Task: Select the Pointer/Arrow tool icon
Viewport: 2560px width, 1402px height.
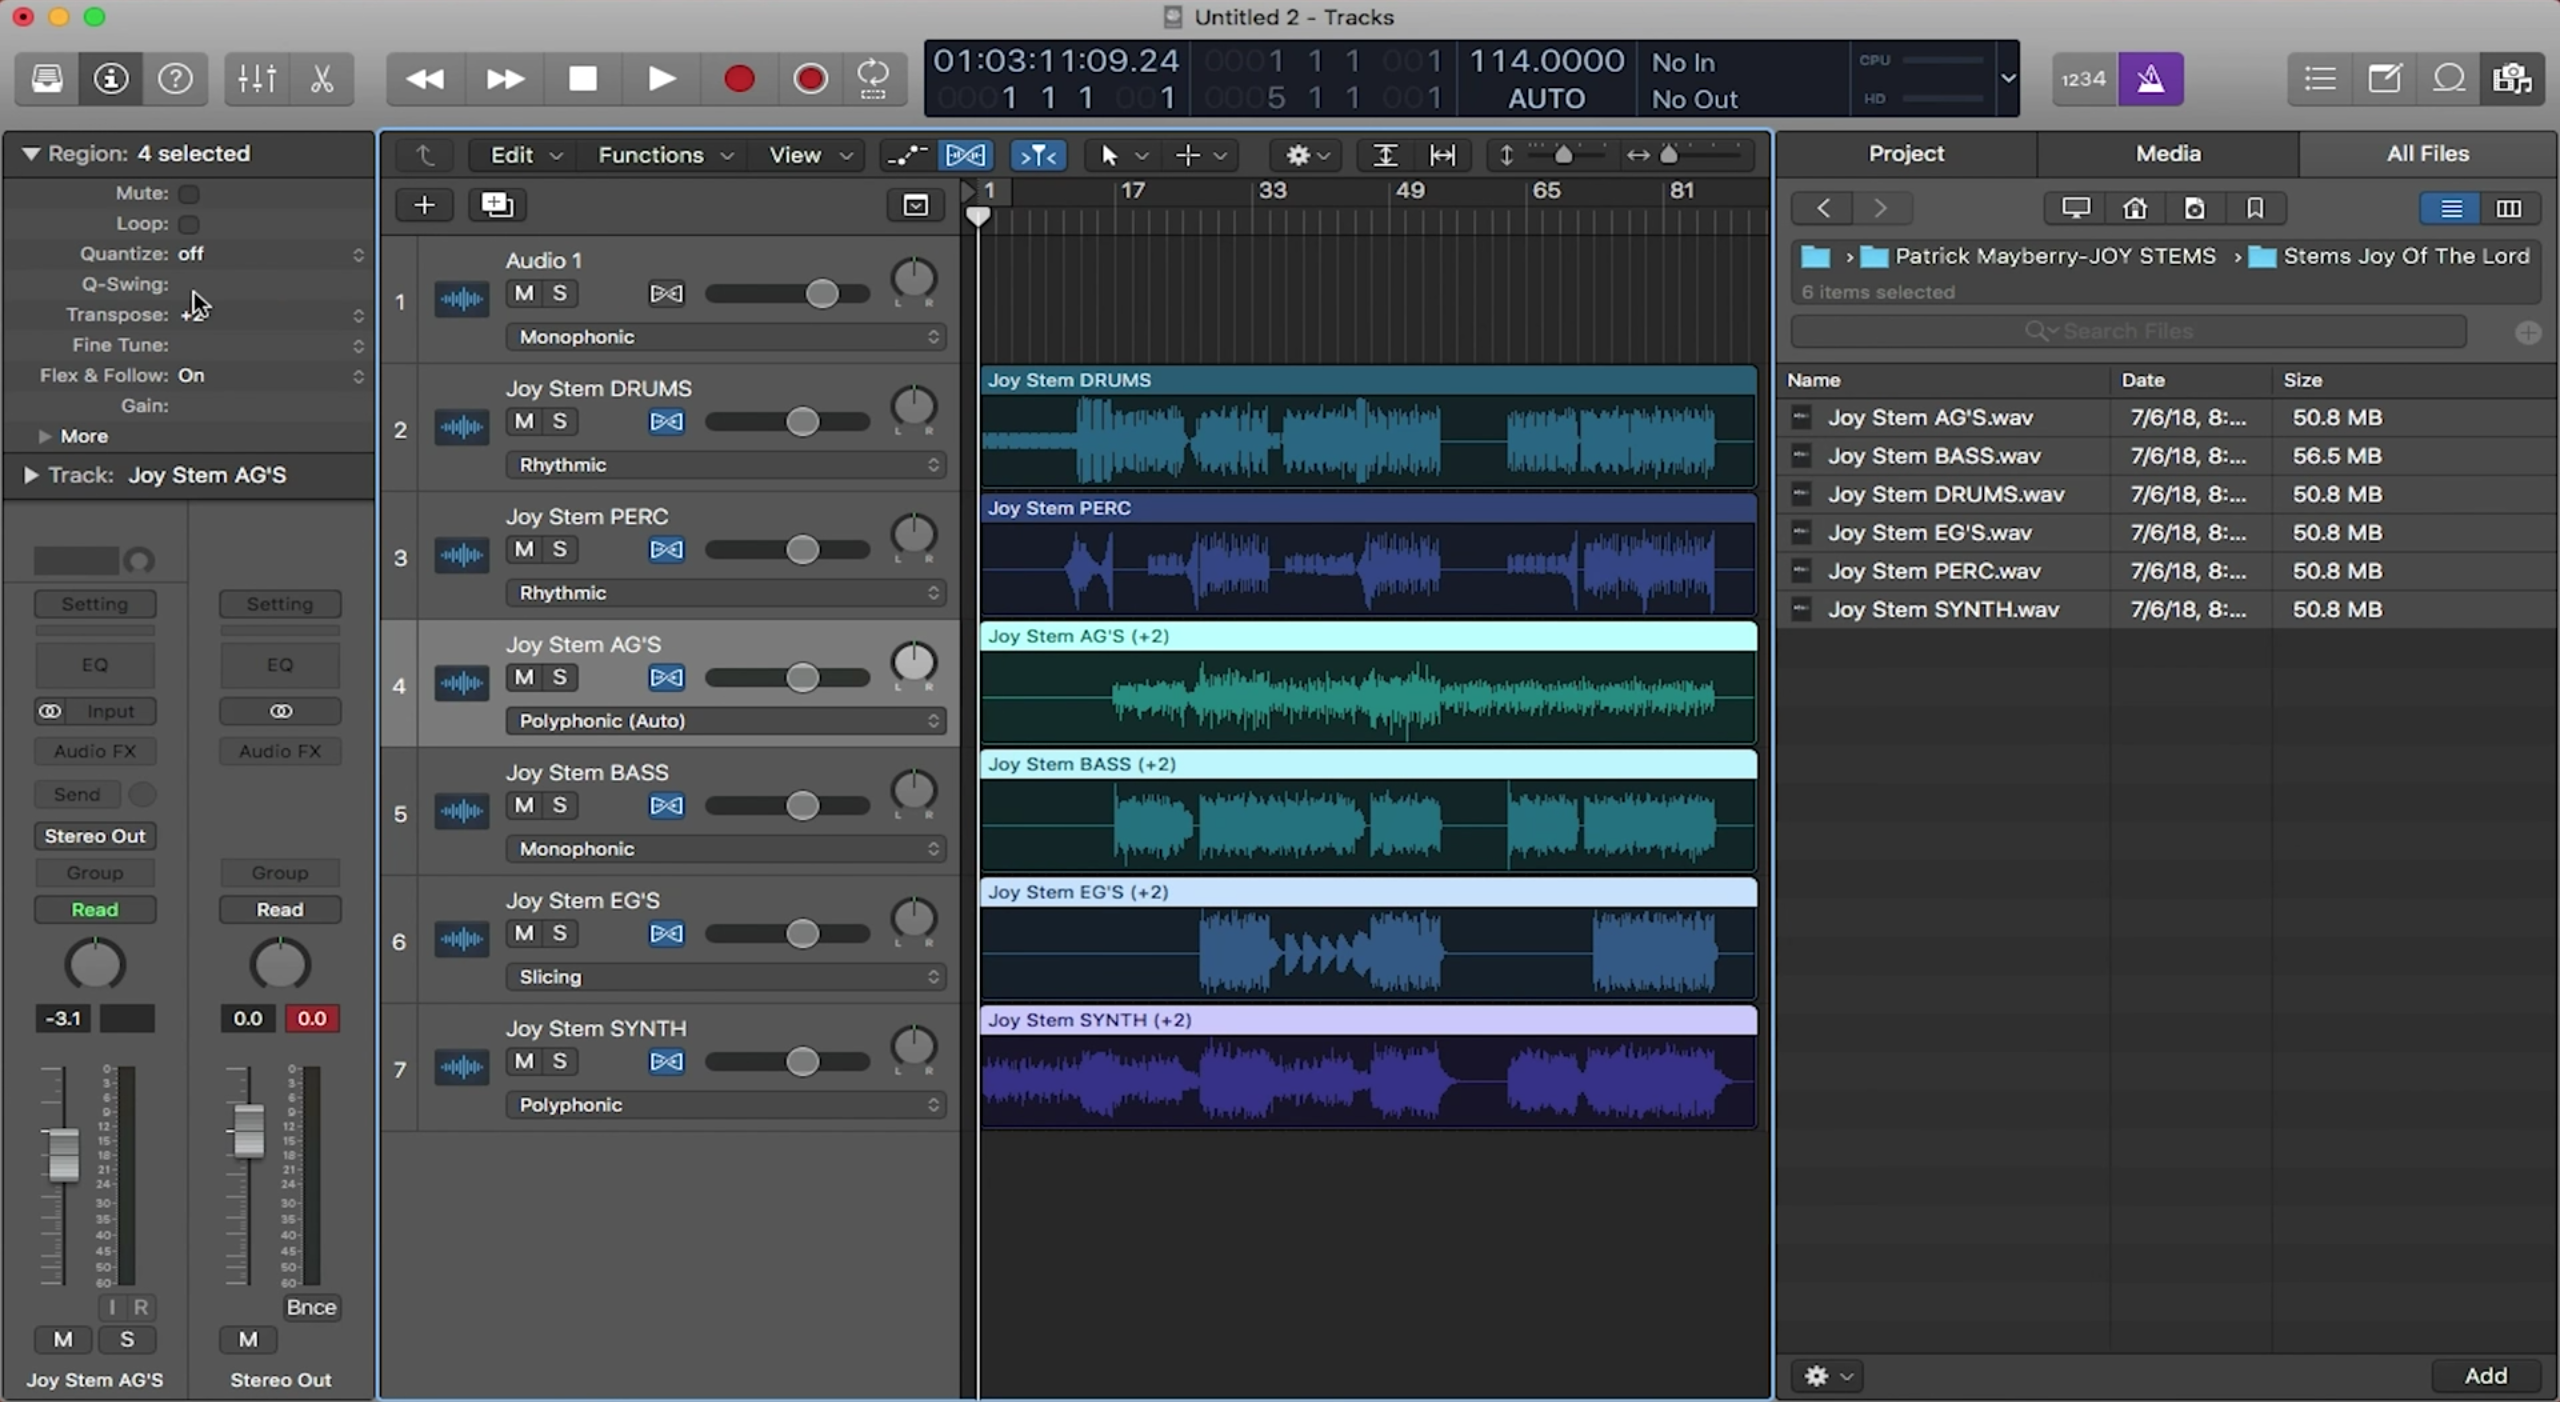Action: click(1107, 154)
